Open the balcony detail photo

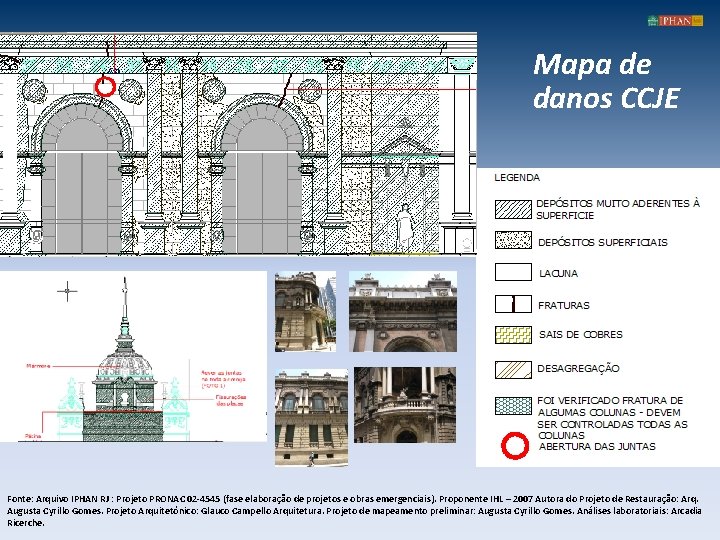click(x=405, y=405)
